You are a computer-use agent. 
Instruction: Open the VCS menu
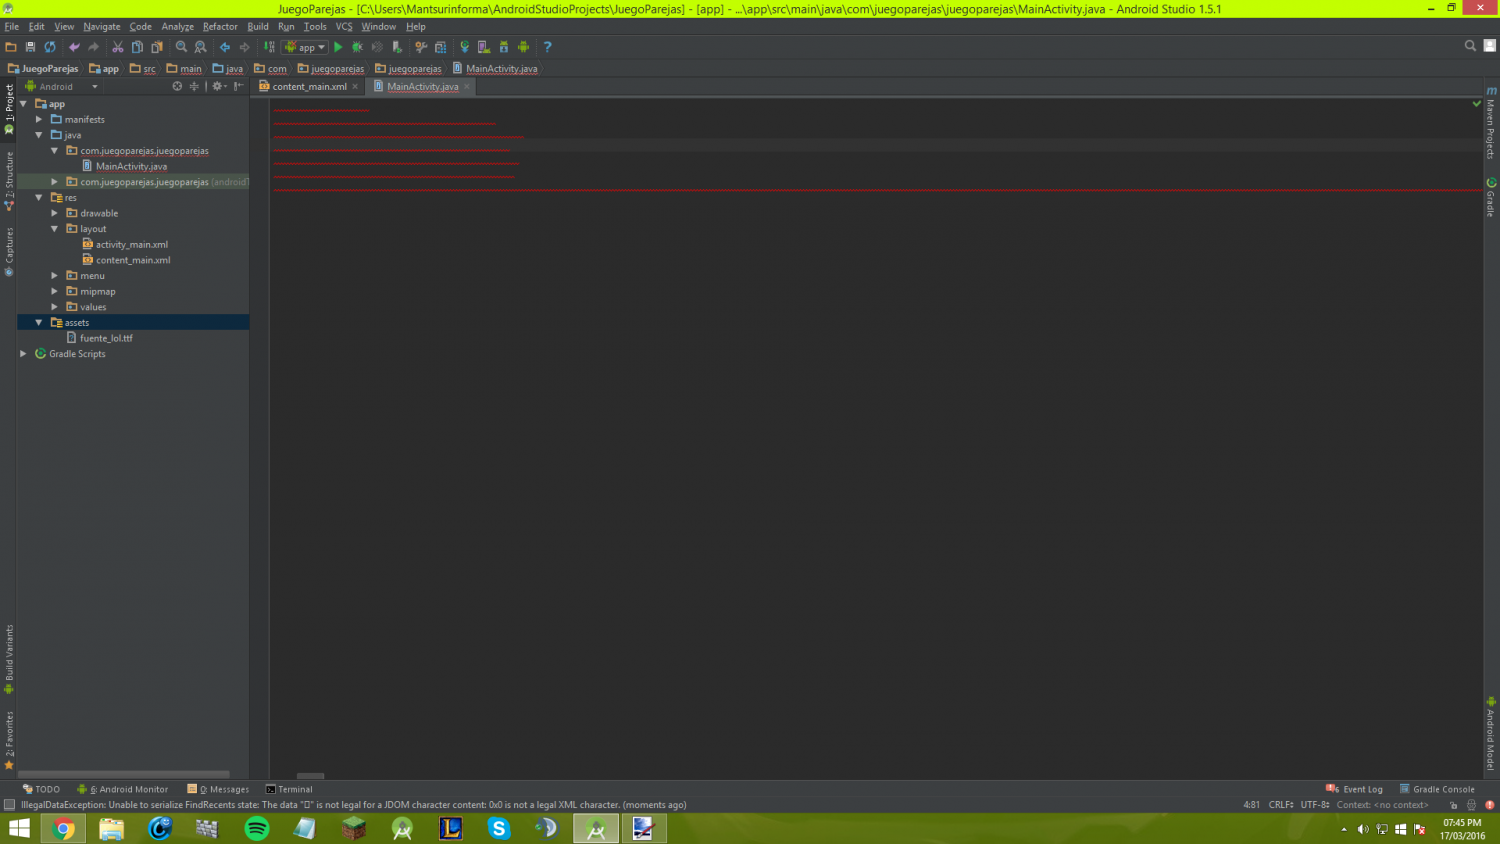coord(344,27)
